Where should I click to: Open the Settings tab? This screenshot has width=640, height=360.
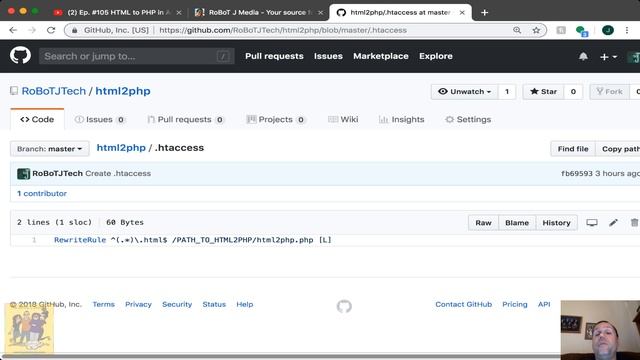[x=468, y=120]
